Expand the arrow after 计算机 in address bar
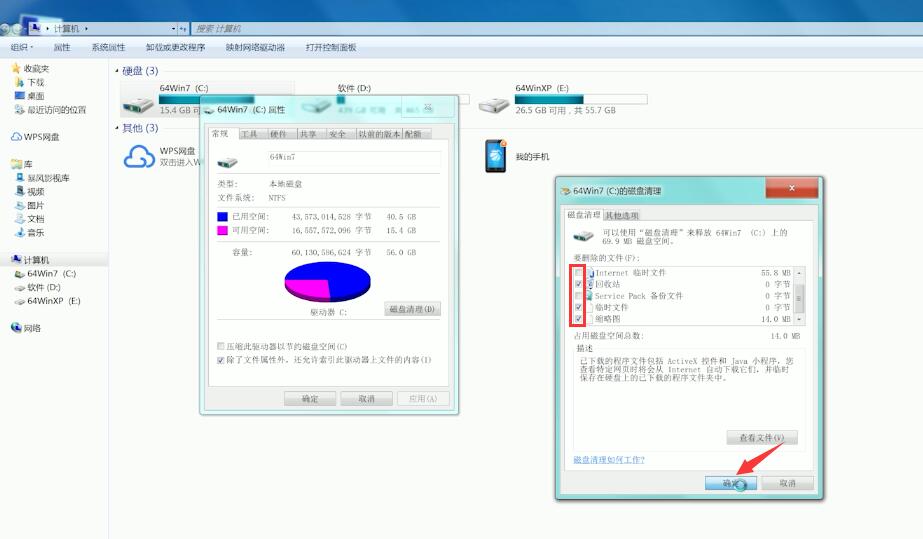 click(87, 28)
